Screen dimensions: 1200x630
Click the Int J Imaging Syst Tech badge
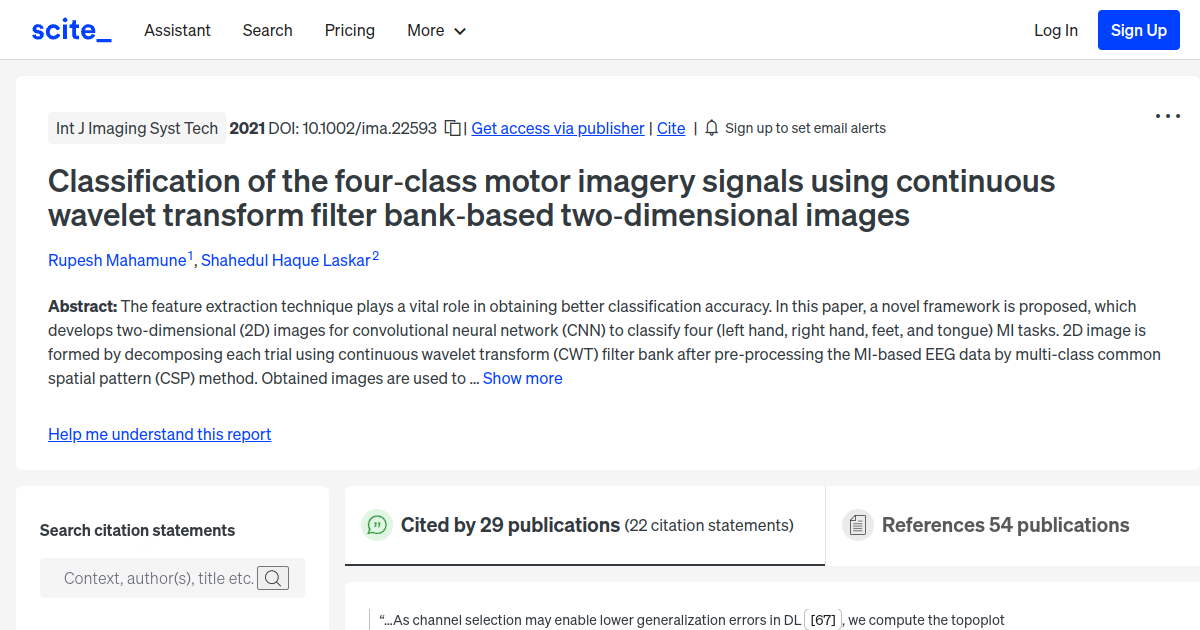[x=136, y=128]
